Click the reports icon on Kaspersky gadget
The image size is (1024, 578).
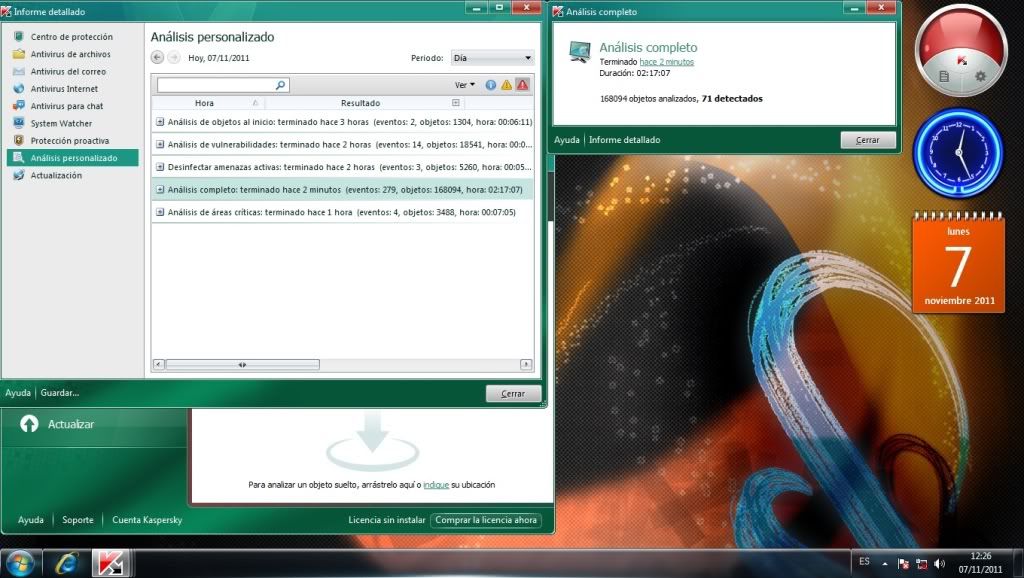[944, 76]
